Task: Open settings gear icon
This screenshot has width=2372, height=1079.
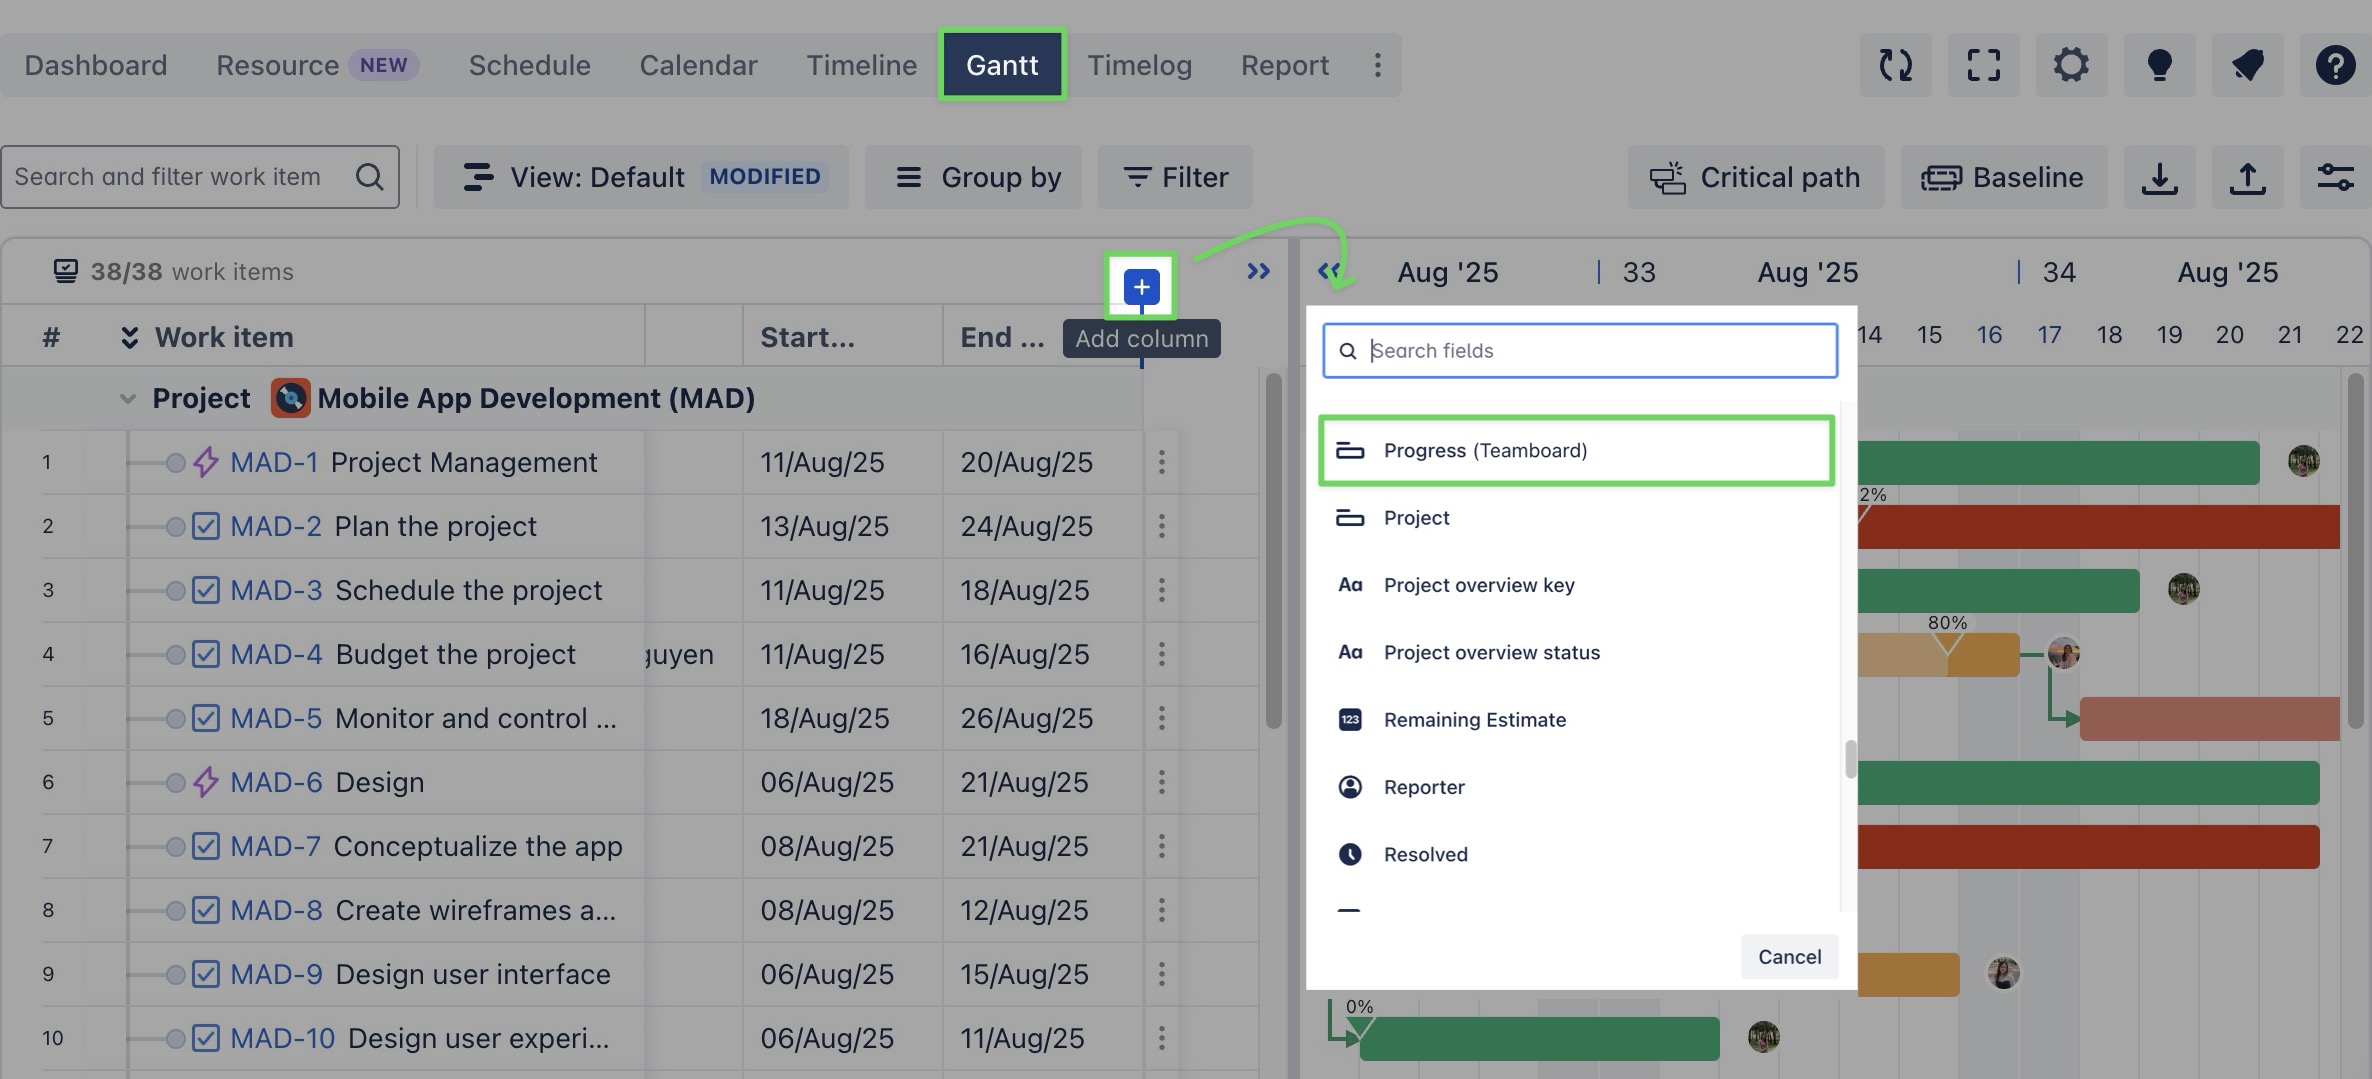Action: 2071,65
